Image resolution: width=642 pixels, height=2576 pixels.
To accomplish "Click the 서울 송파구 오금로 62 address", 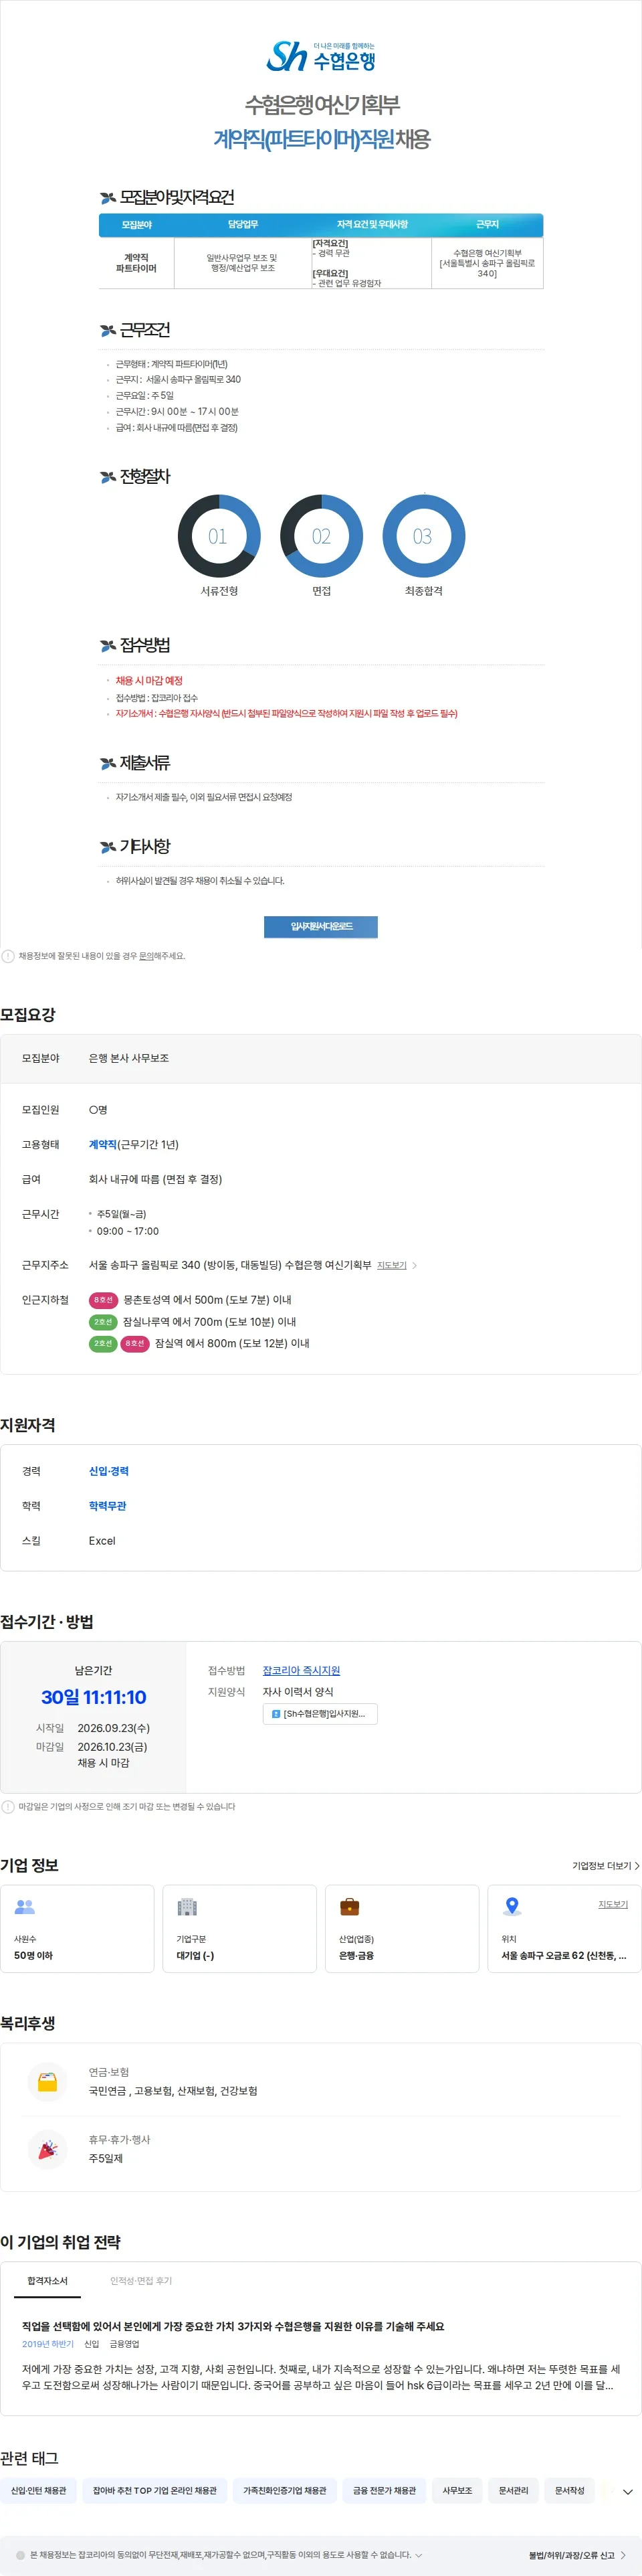I will [564, 1955].
